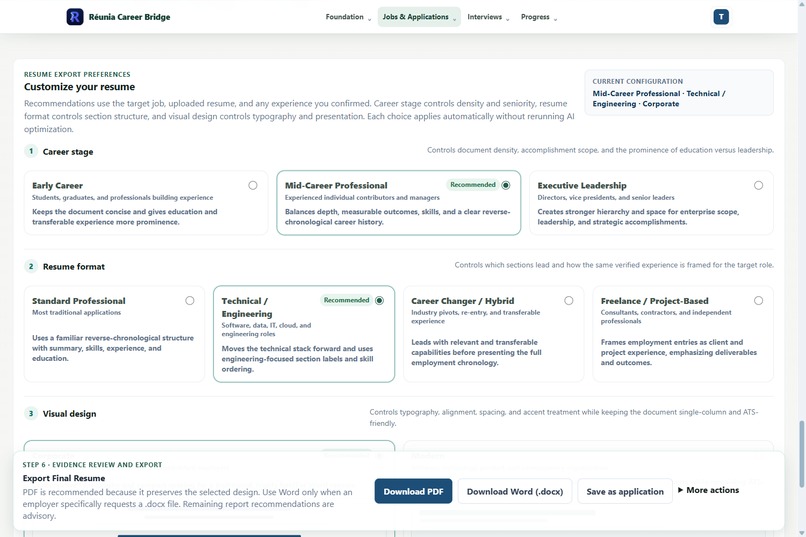The height and width of the screenshot is (537, 806).
Task: Click the Réunia Career Bridge brand name
Action: click(130, 17)
